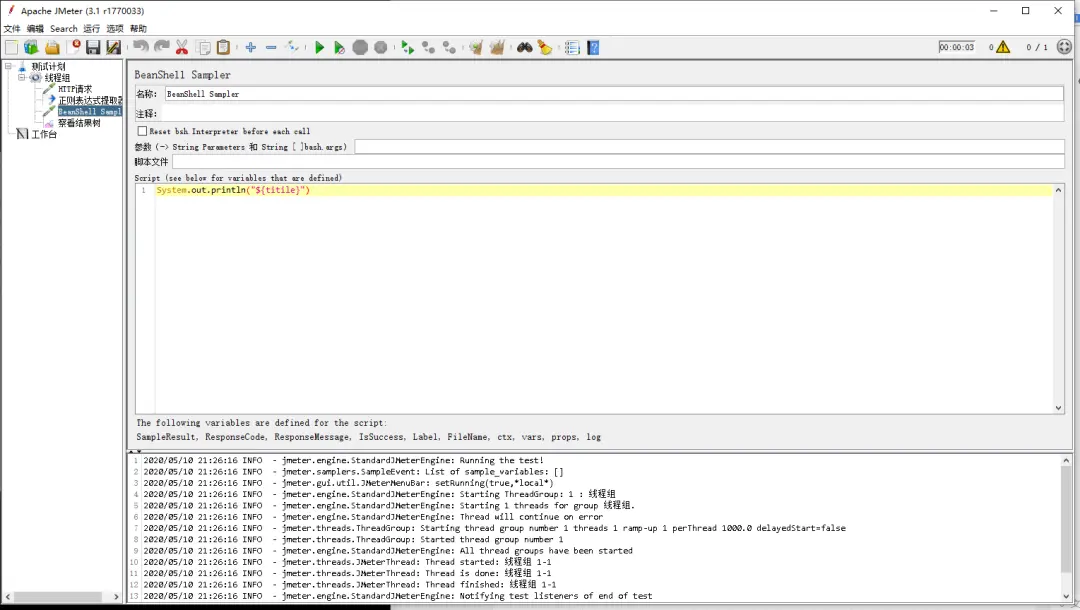Image resolution: width=1080 pixels, height=610 pixels.
Task: Open the 文件 menu
Action: [12, 28]
